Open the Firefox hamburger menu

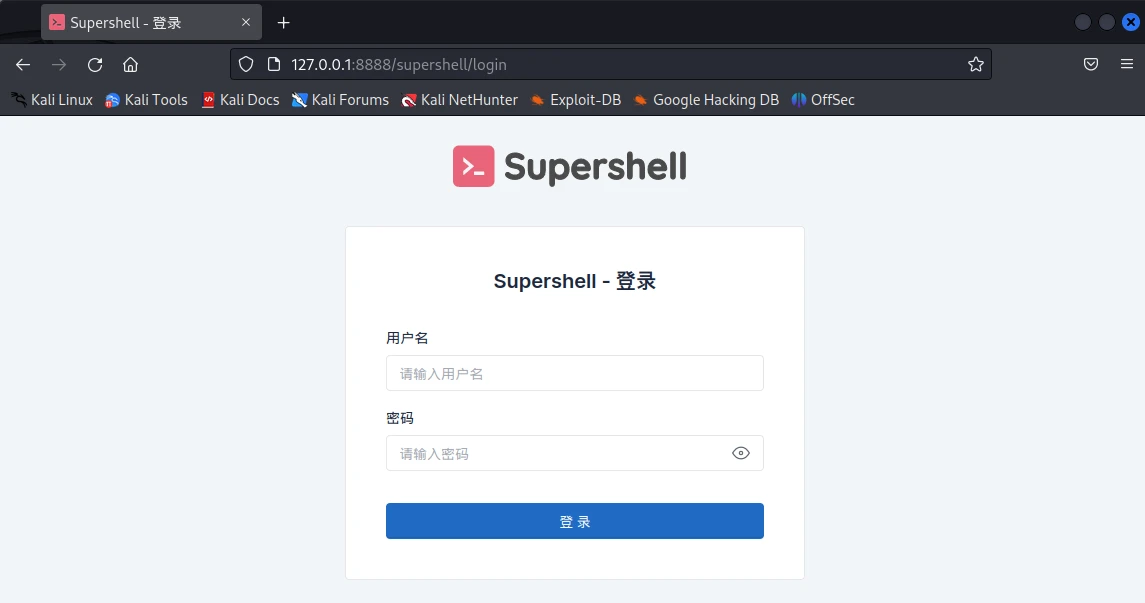click(x=1127, y=64)
